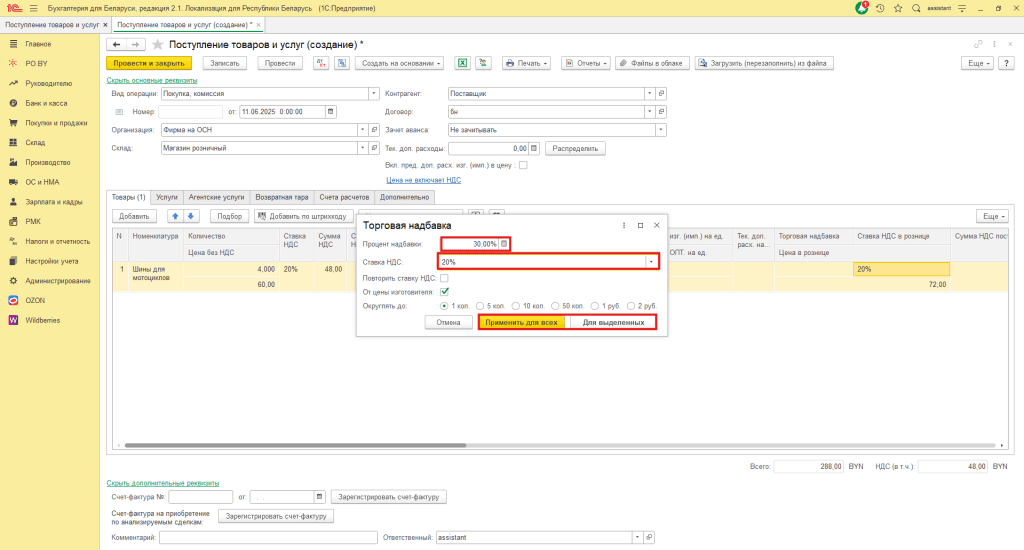The image size is (1024, 550).
Task: Toggle Повторить ставку НДС checkbox
Action: point(444,278)
